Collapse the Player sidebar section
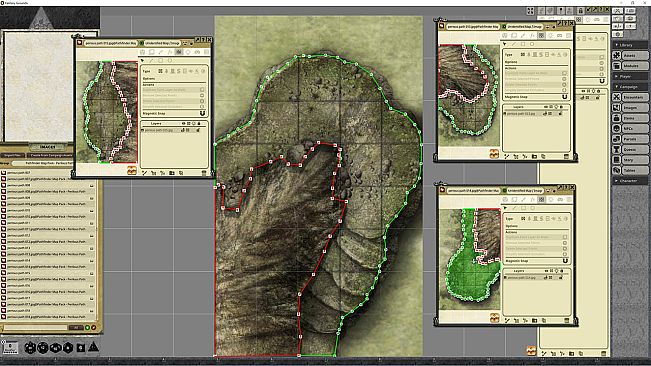The height and width of the screenshot is (366, 651). 630,76
